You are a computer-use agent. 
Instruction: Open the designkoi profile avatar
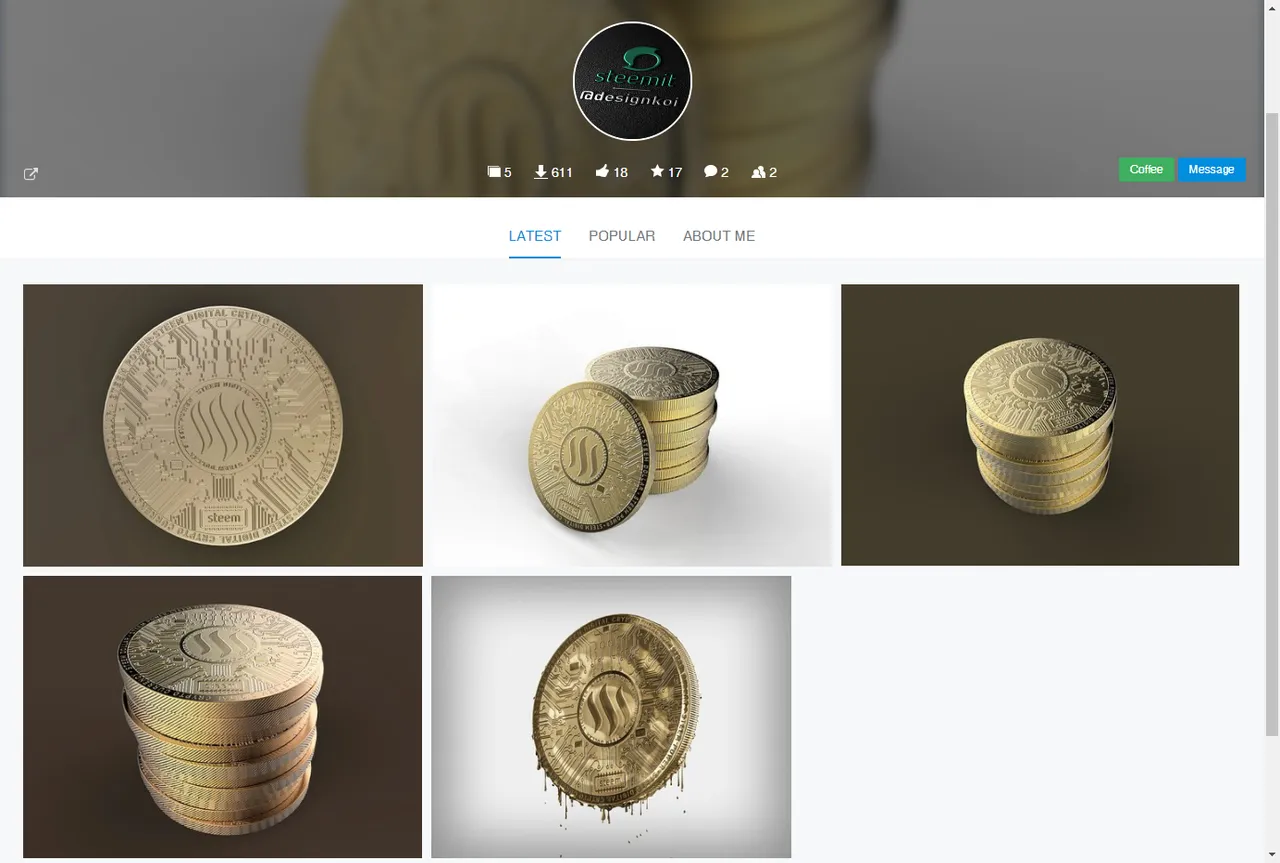coord(632,81)
